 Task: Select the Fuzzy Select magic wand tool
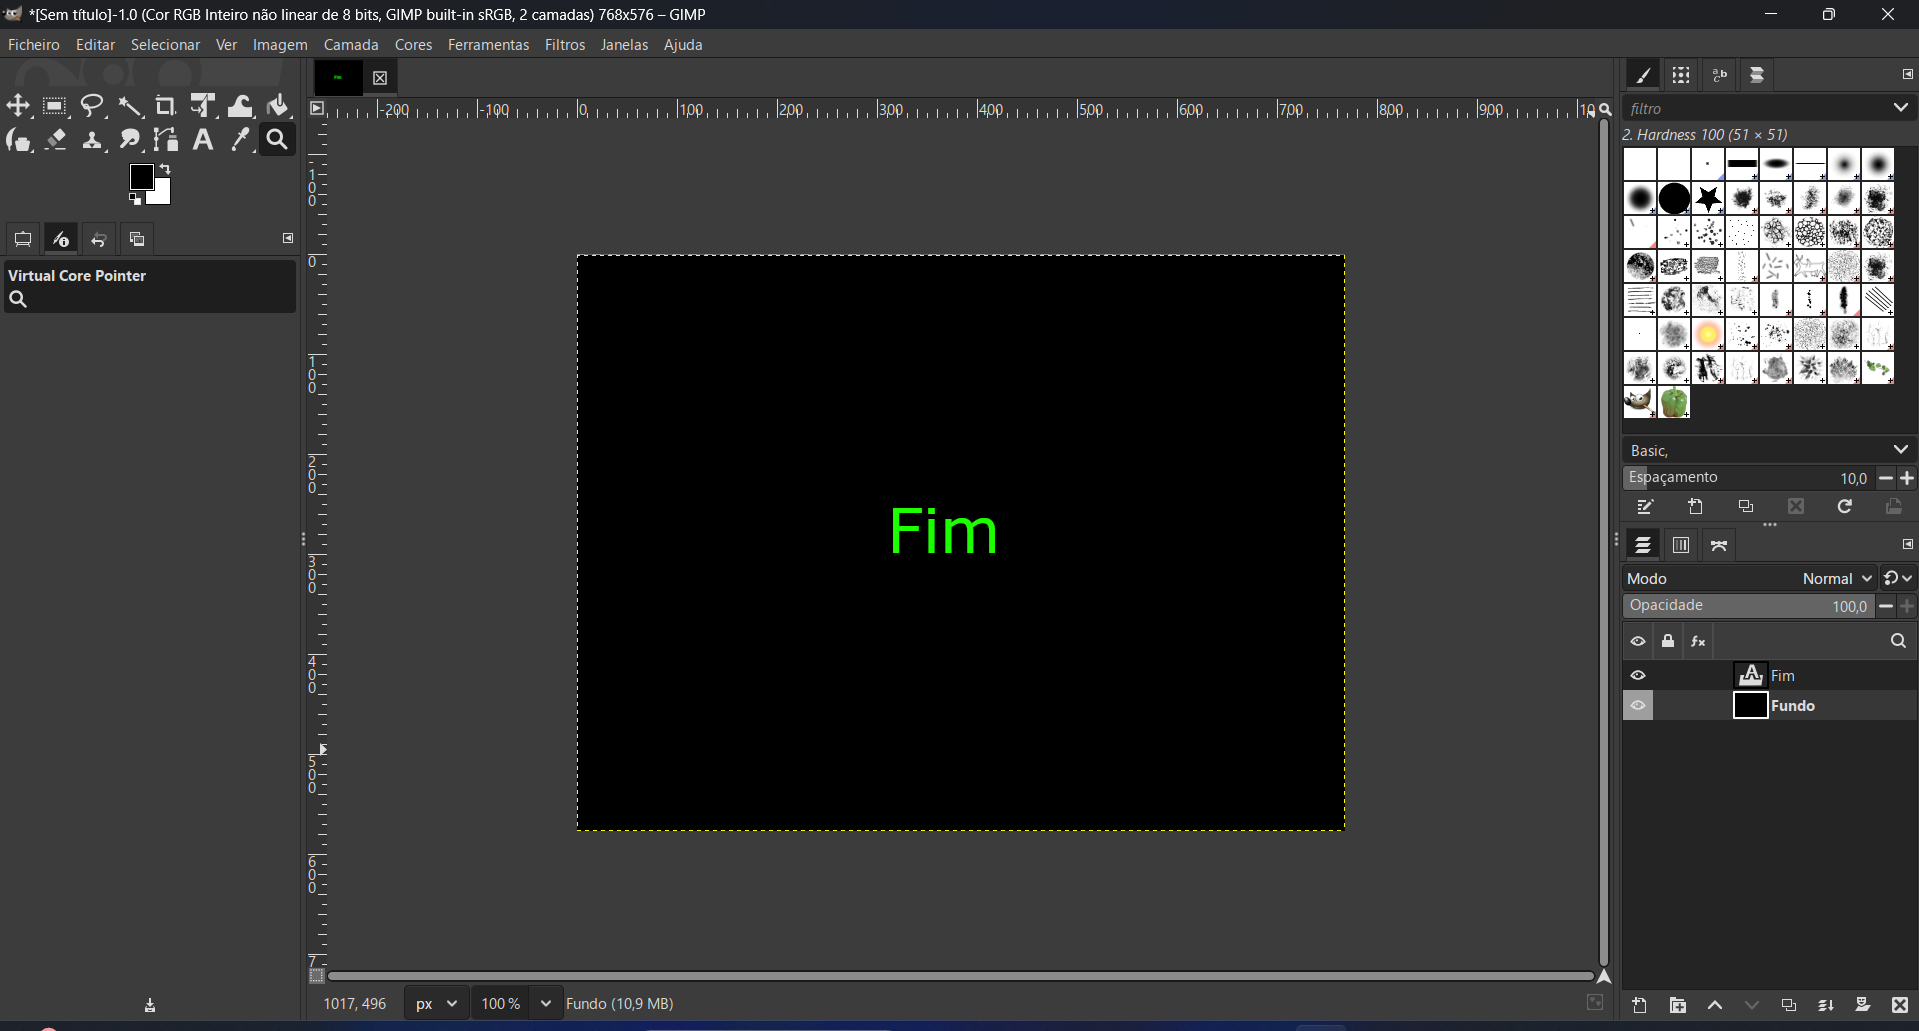(130, 106)
